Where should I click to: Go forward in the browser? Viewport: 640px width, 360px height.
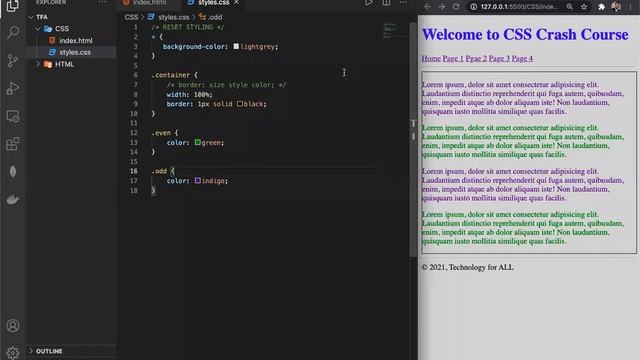coord(442,7)
